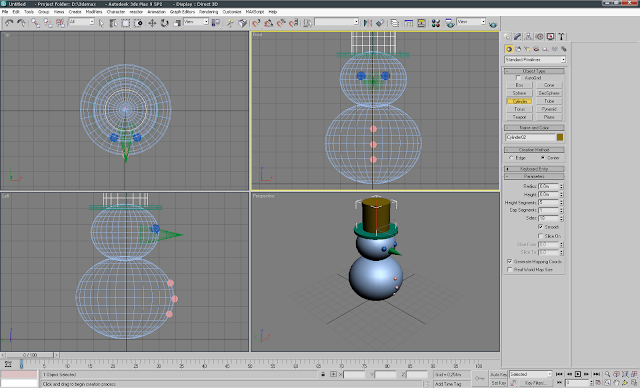Enable the AutoGrid checkbox
This screenshot has width=640, height=388.
pos(518,78)
